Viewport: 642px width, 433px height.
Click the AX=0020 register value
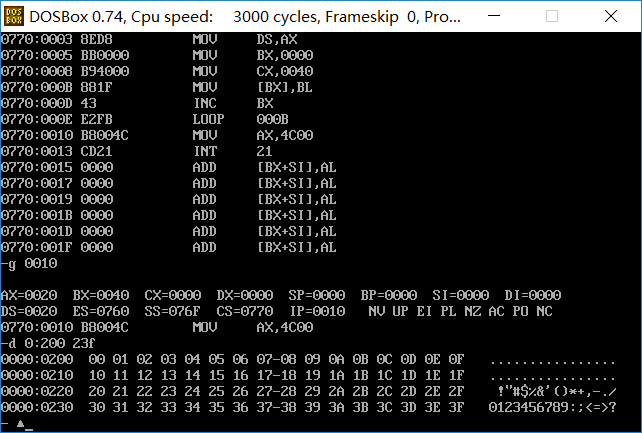click(29, 295)
